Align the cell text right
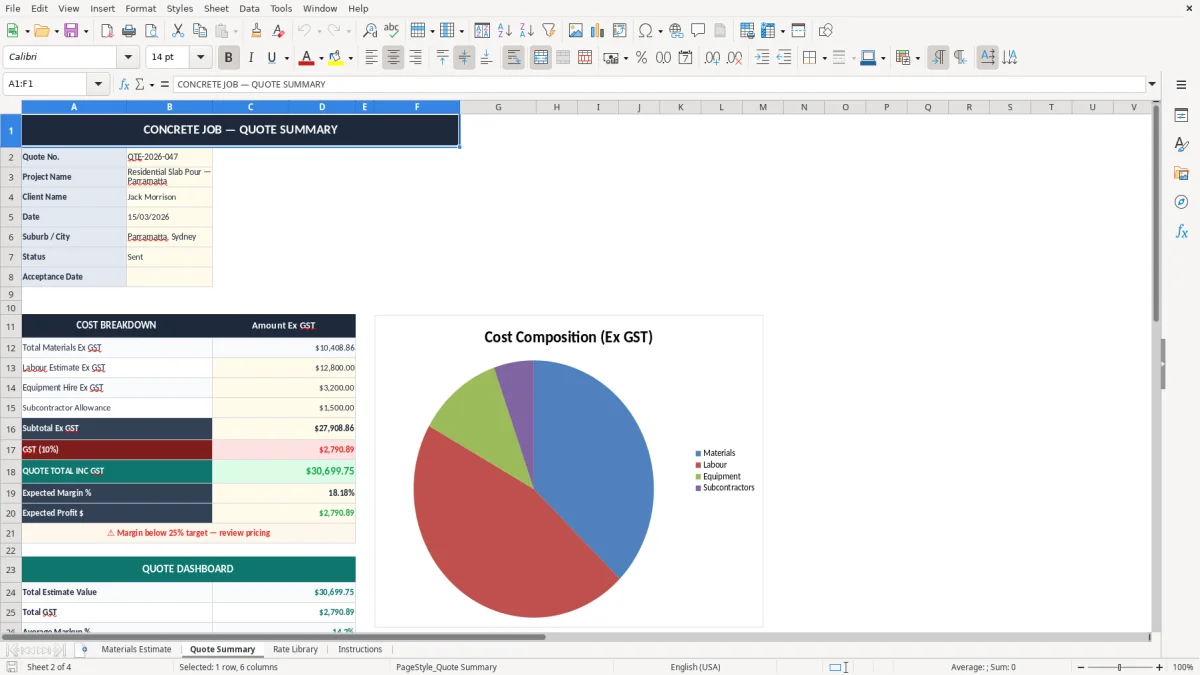This screenshot has height=675, width=1200. (415, 58)
